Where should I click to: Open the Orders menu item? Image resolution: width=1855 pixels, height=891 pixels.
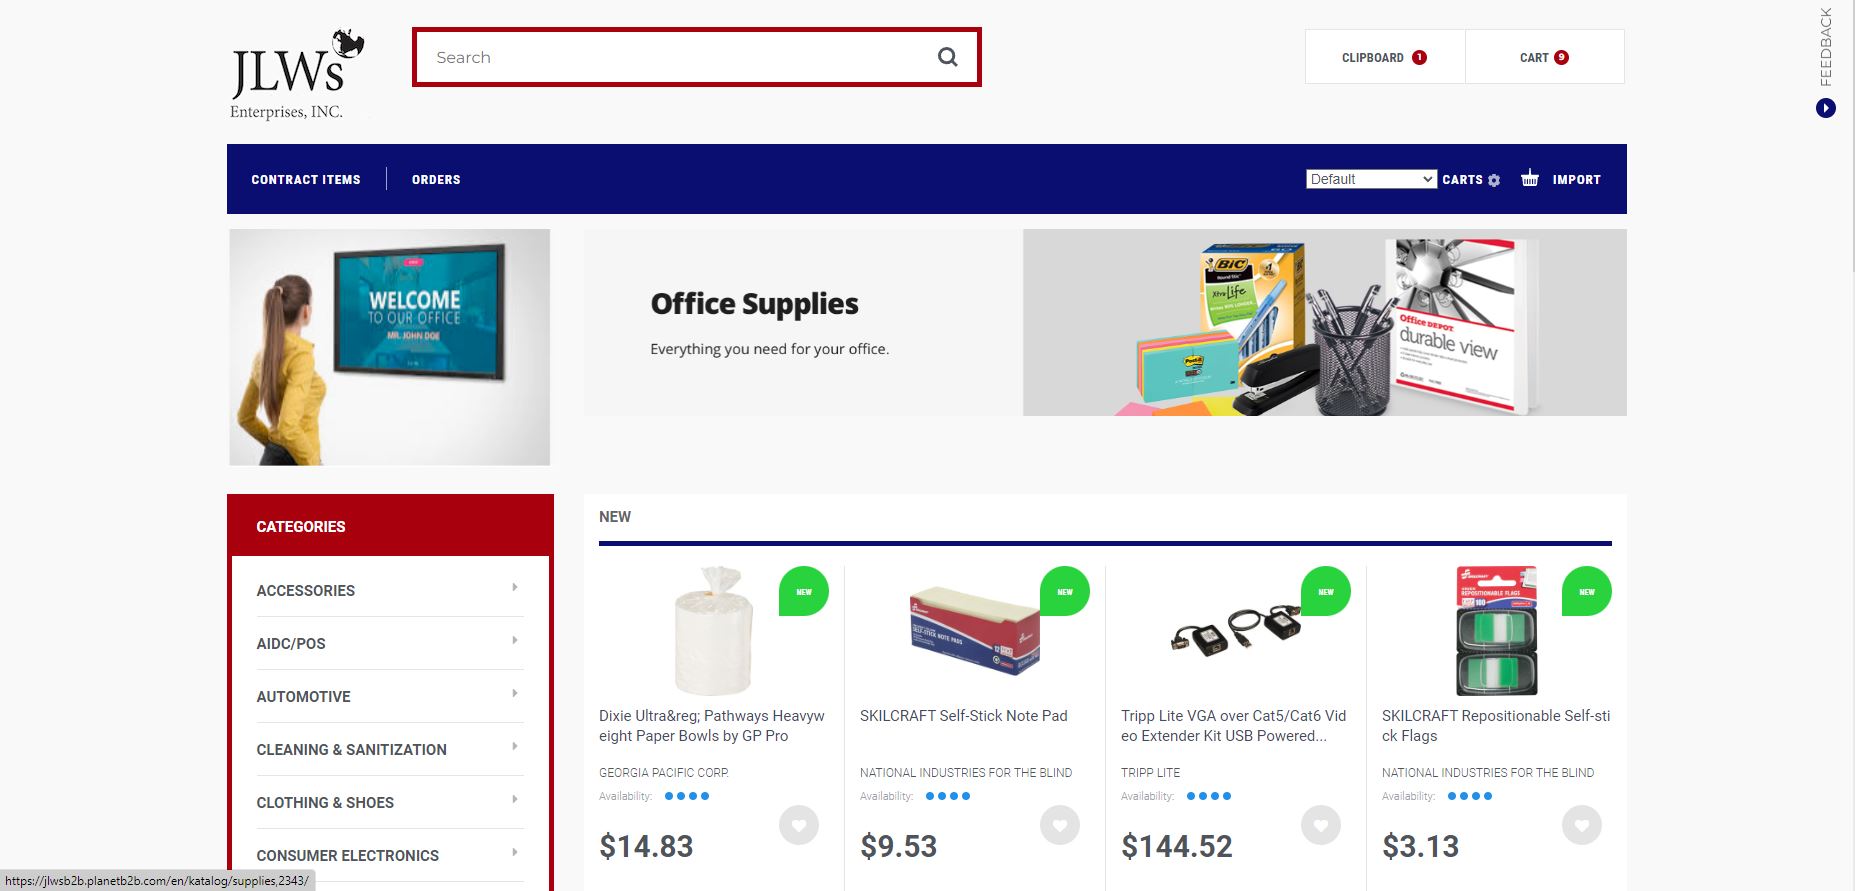pos(436,180)
